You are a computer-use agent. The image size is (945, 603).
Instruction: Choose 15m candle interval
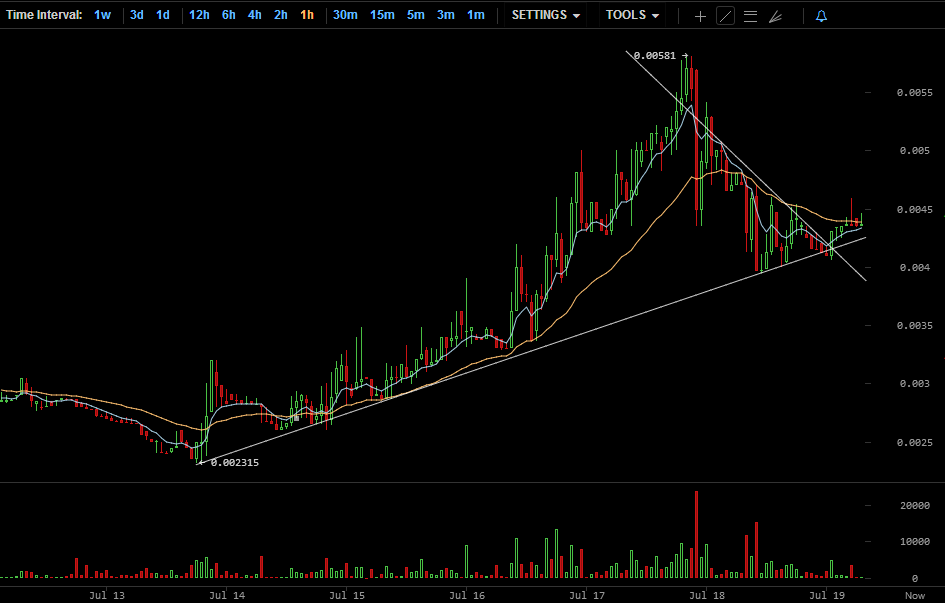pyautogui.click(x=382, y=15)
